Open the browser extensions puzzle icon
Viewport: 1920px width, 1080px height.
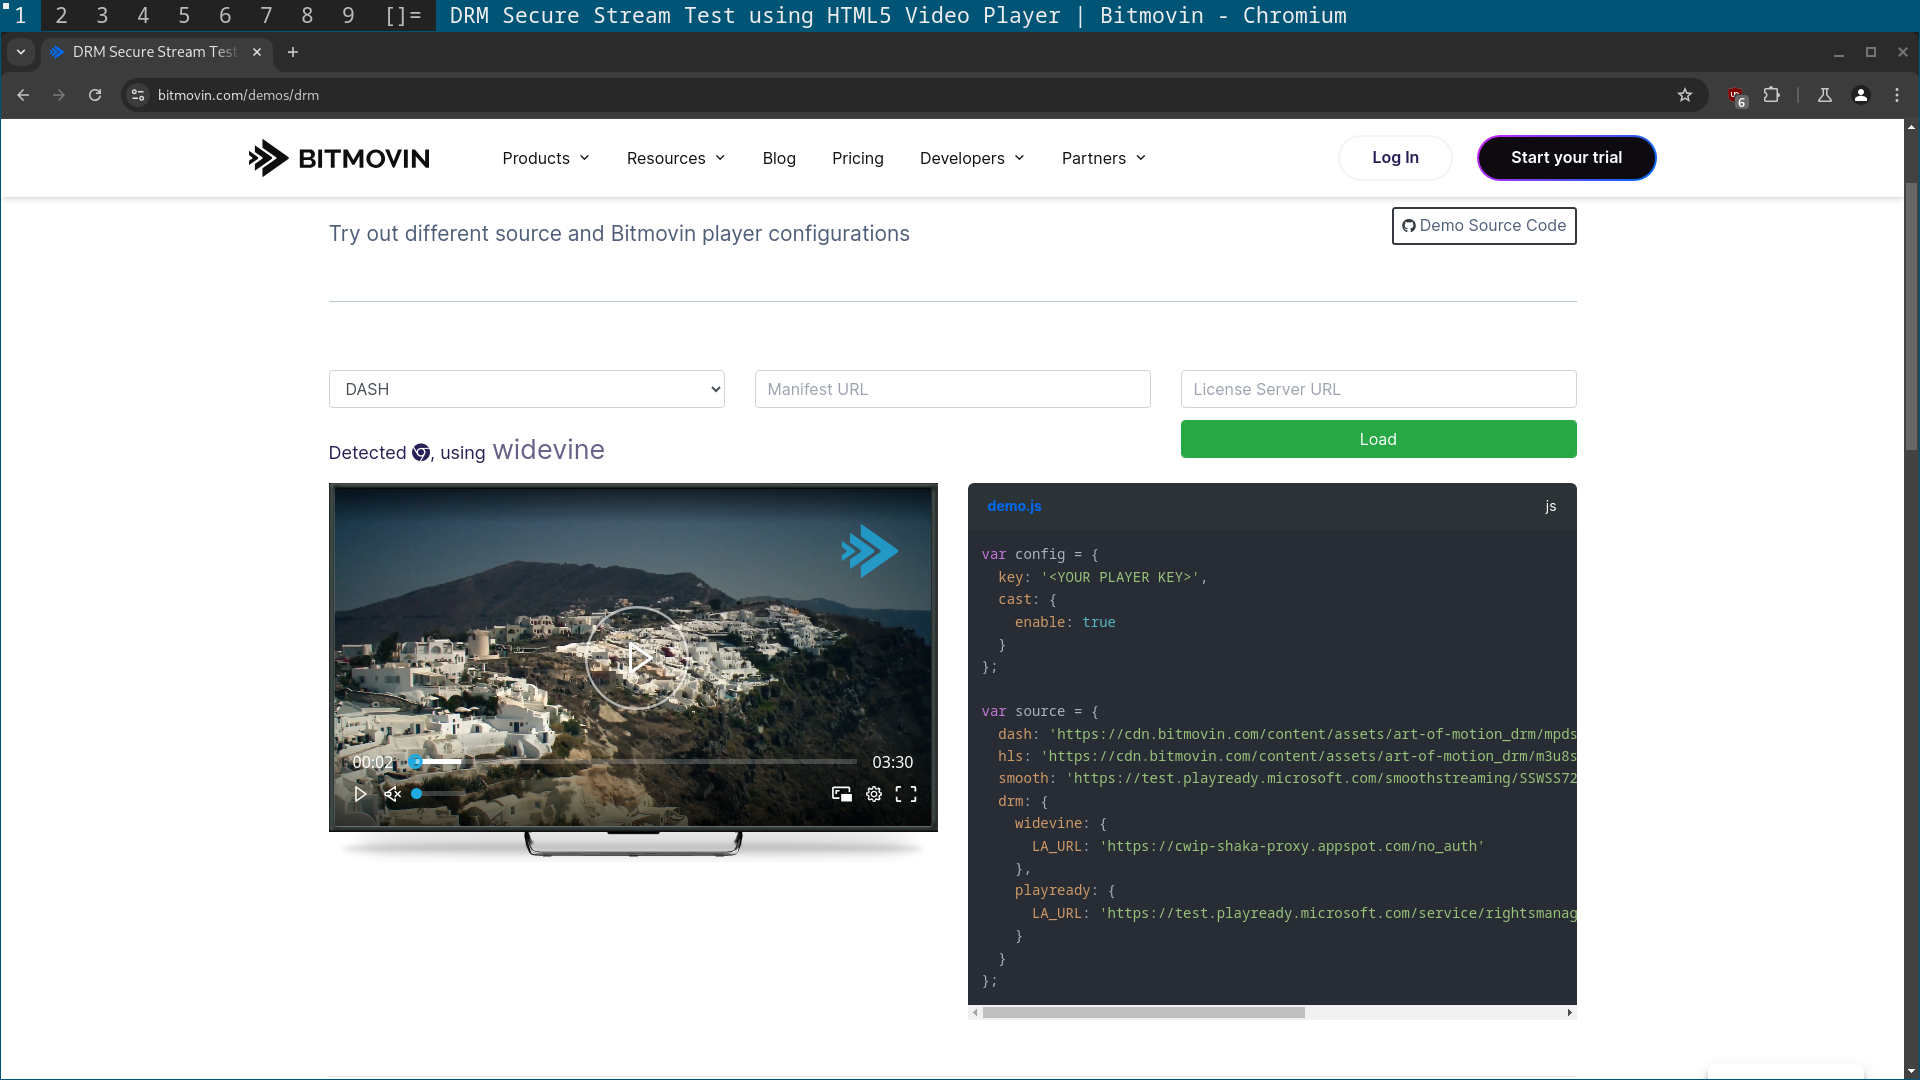tap(1772, 95)
